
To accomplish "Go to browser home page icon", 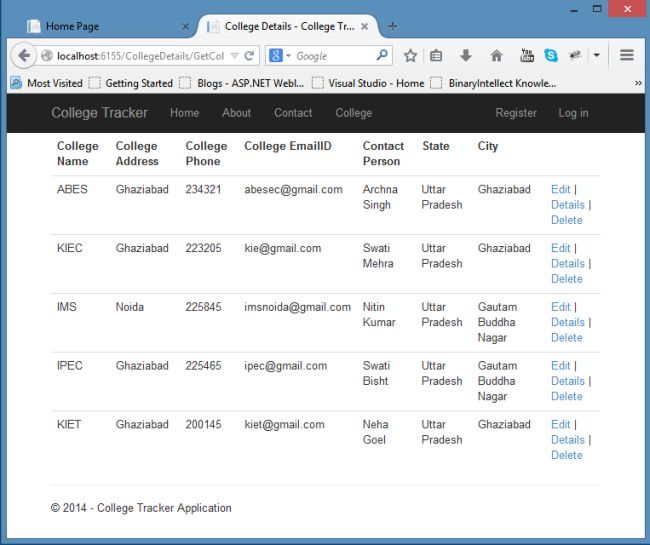I will 496,56.
